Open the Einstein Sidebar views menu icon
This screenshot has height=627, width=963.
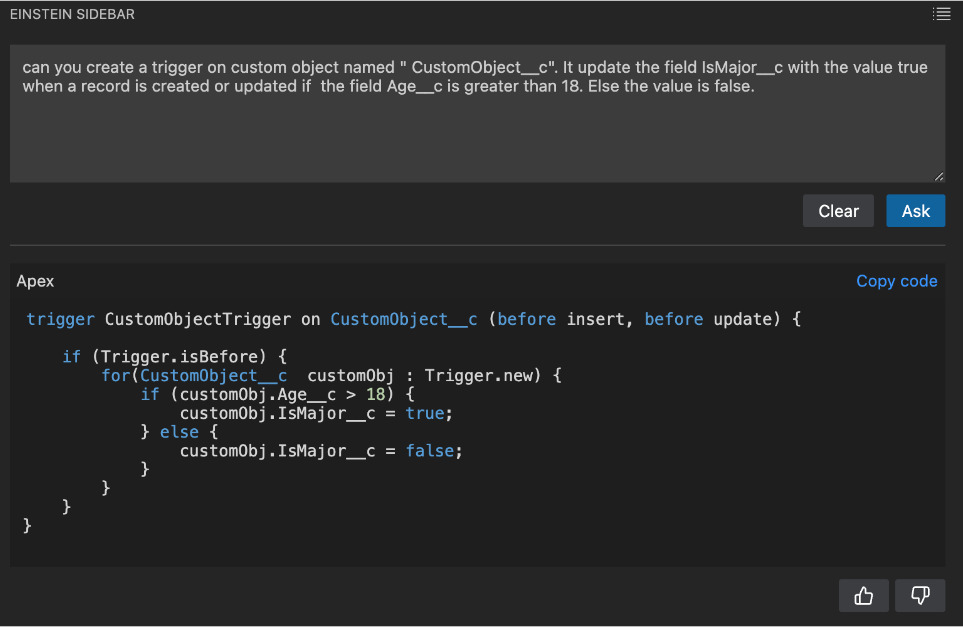pyautogui.click(x=940, y=14)
